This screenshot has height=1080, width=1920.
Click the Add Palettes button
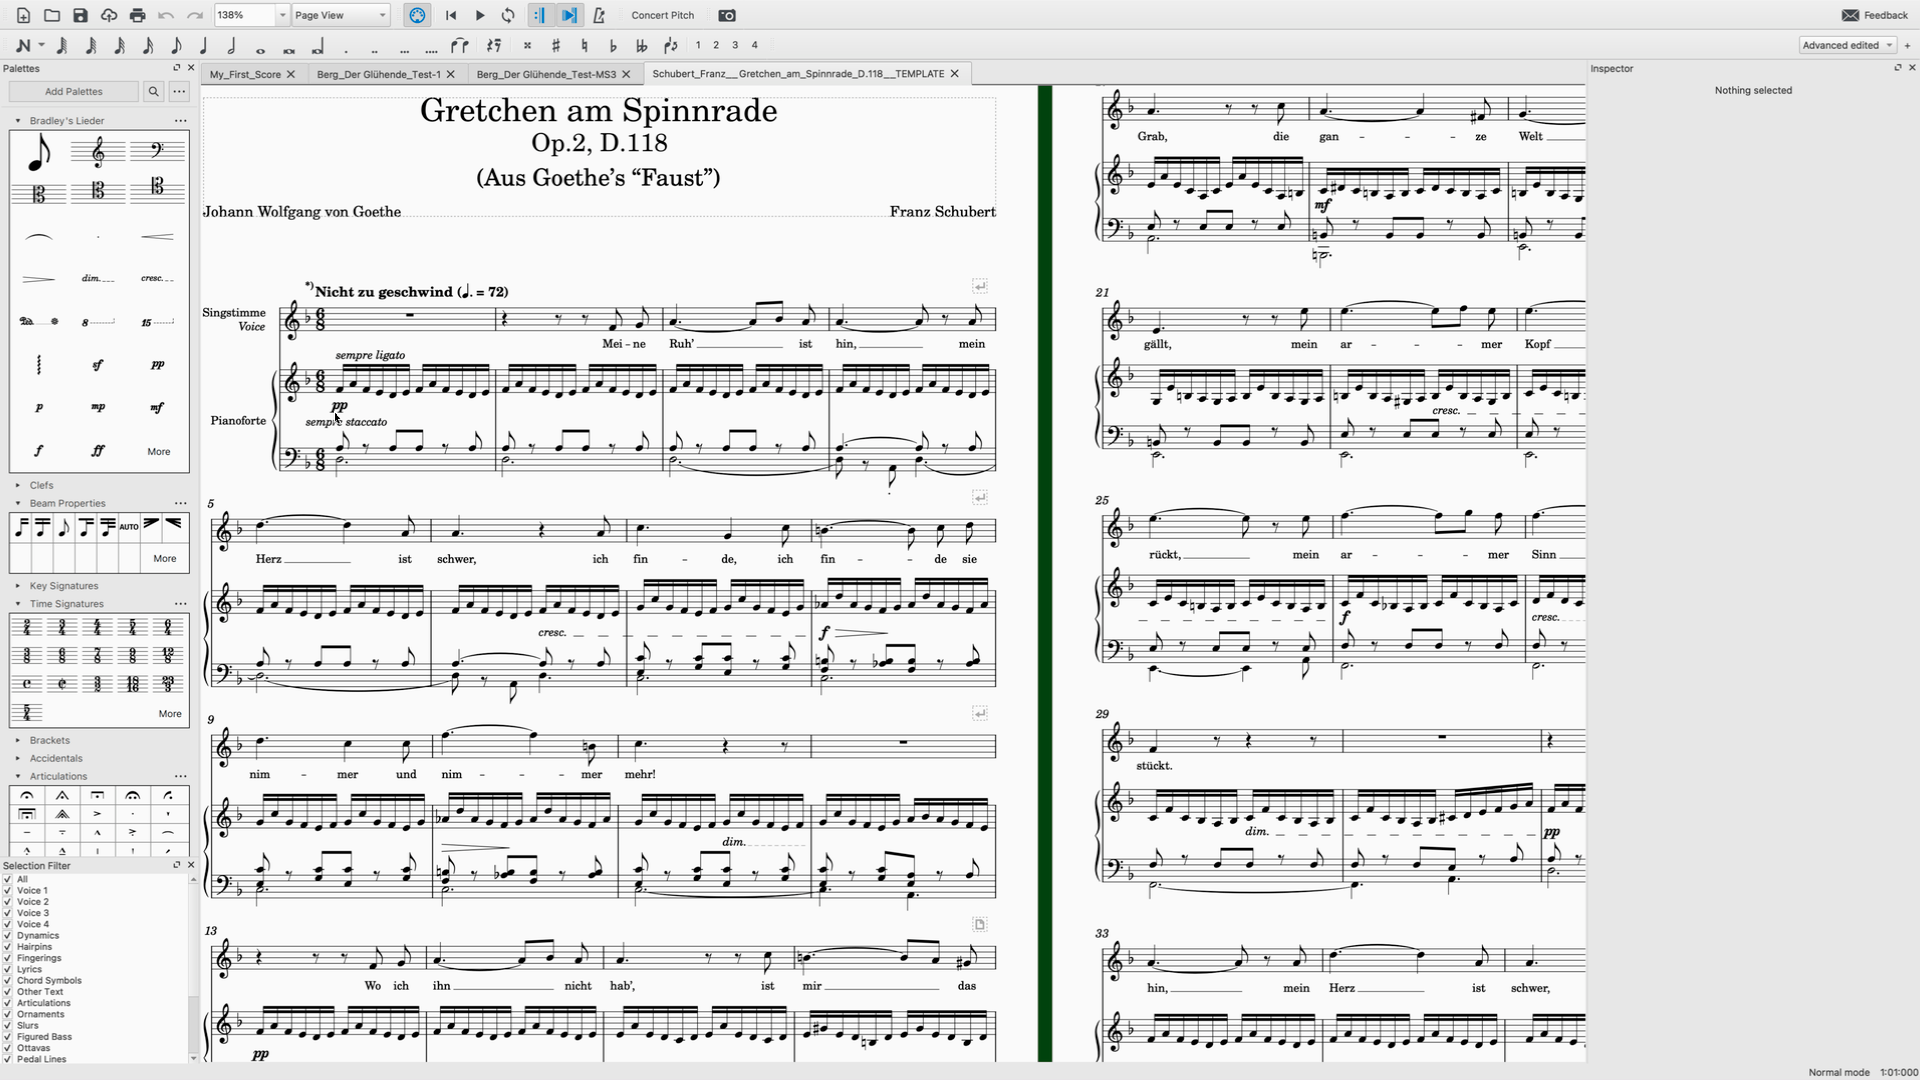click(74, 92)
